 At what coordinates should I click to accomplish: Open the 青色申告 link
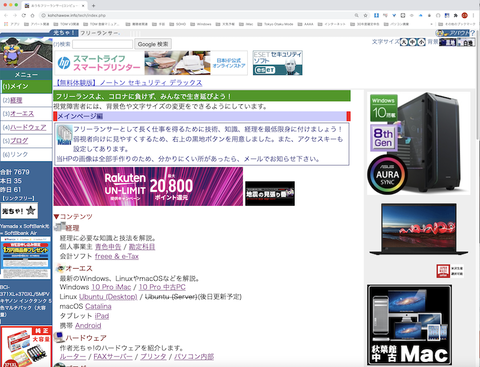tap(108, 247)
